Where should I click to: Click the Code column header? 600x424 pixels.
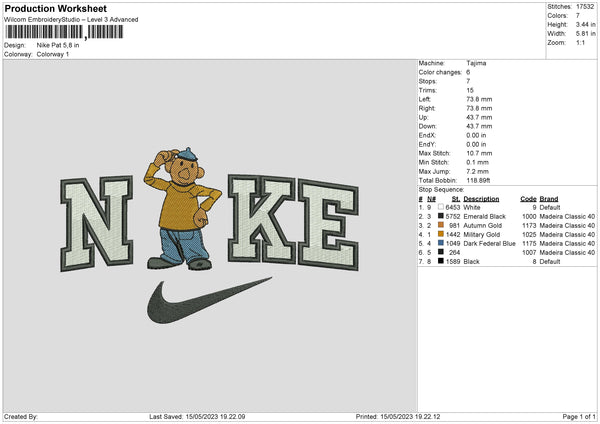click(528, 199)
